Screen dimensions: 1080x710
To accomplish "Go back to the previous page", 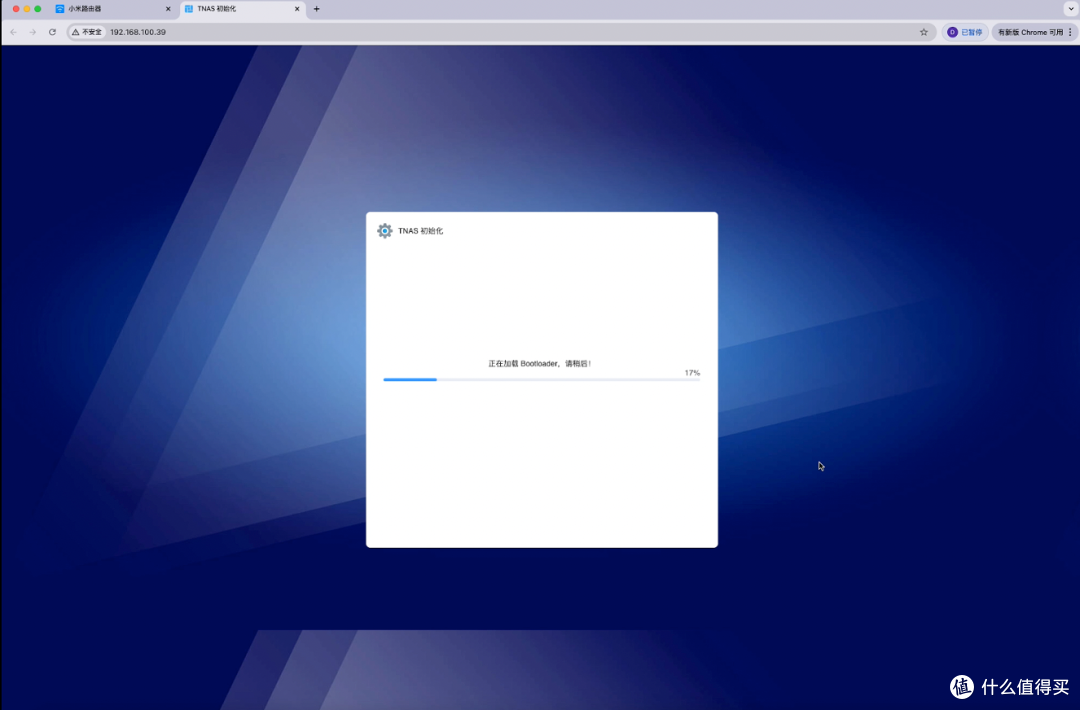I will tap(14, 32).
